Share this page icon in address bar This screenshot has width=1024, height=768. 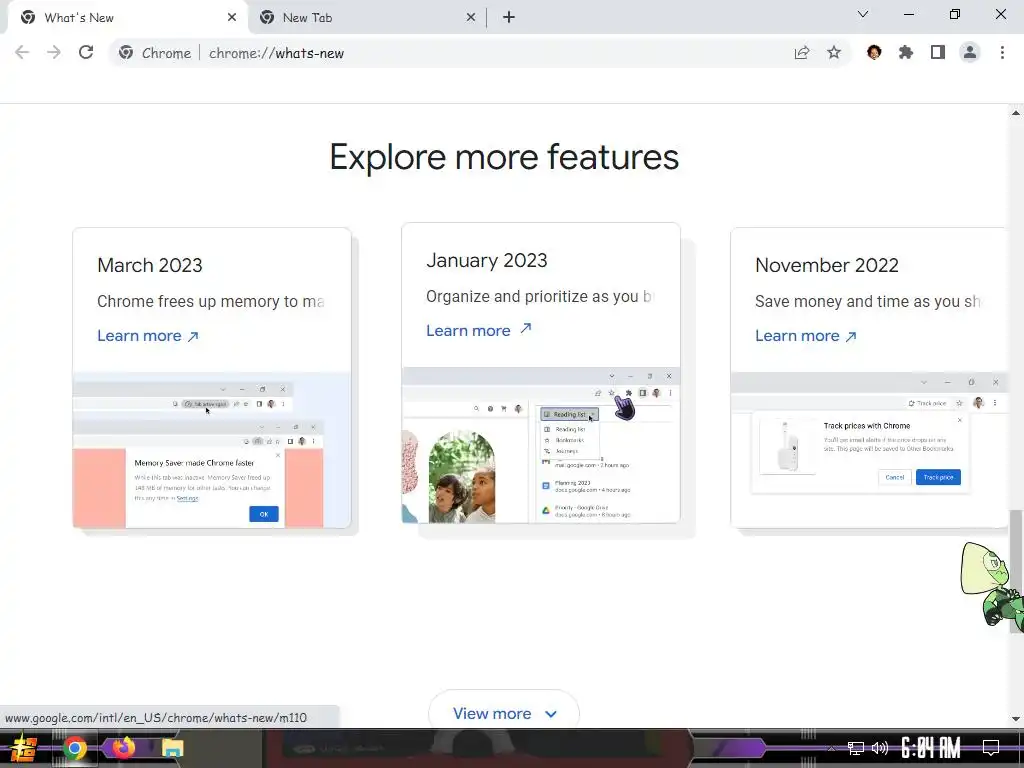(x=802, y=53)
